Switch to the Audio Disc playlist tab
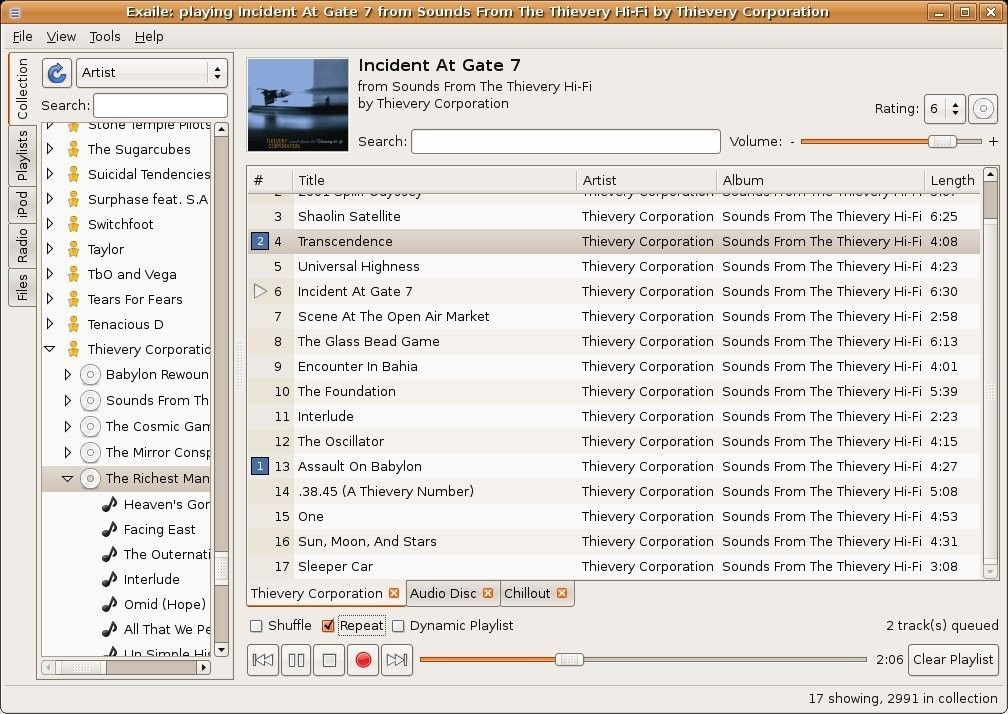1008x714 pixels. [444, 593]
